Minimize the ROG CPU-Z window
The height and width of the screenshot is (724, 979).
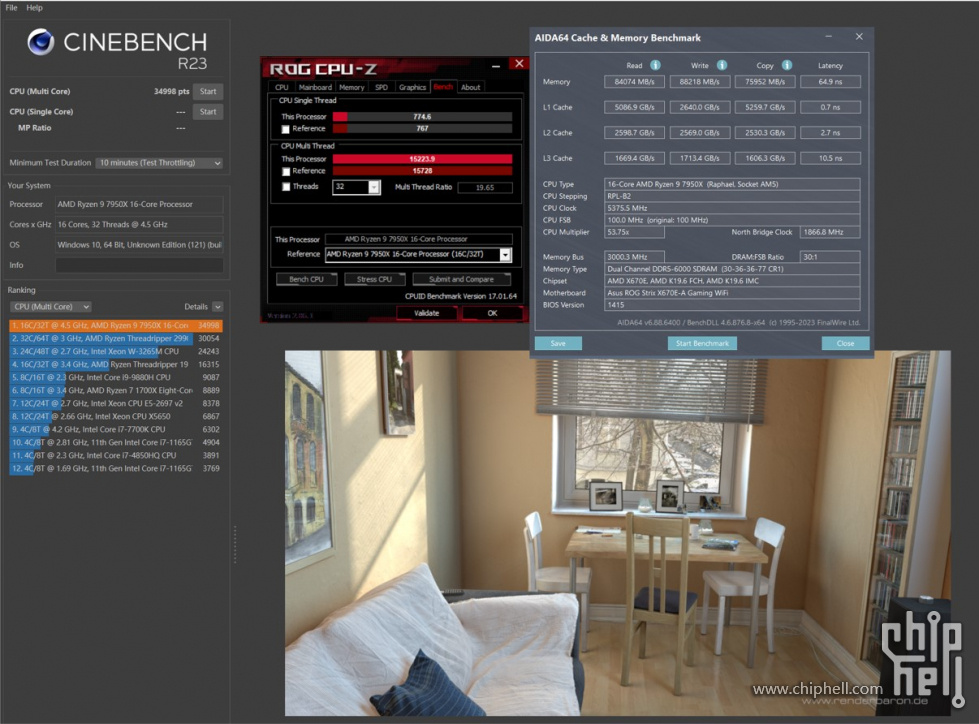496,65
